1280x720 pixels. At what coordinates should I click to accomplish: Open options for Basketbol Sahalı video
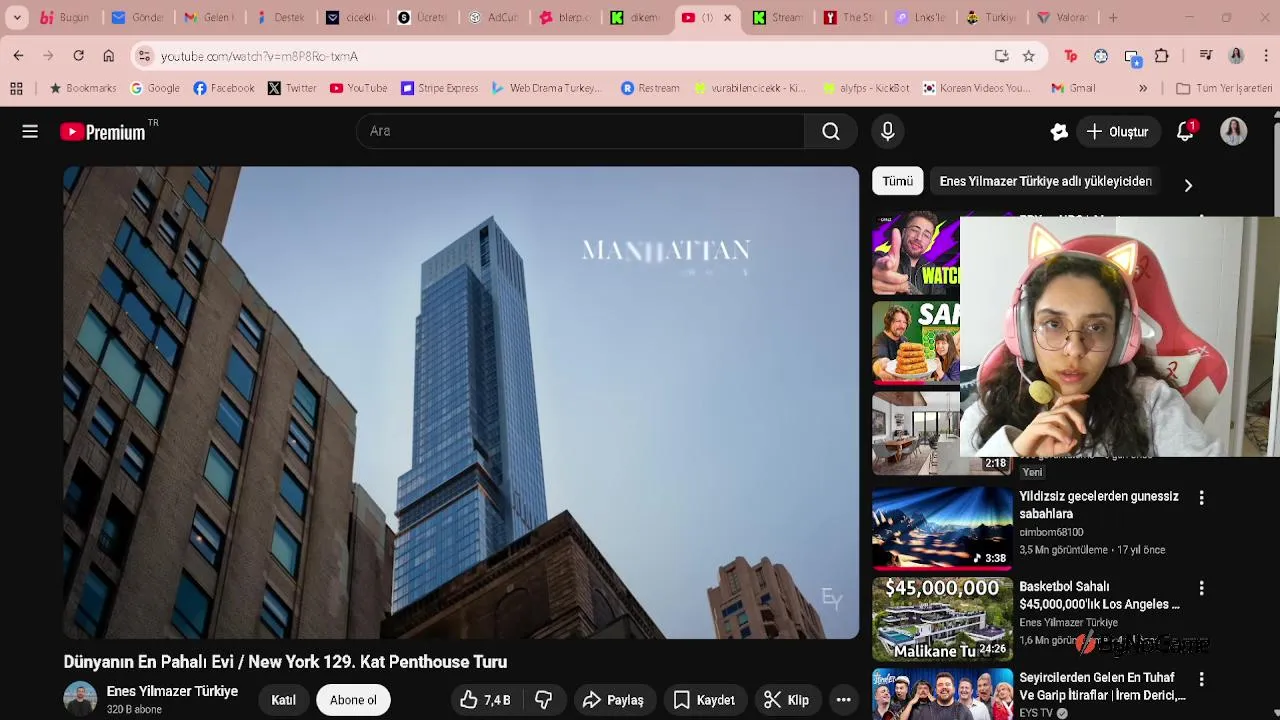point(1201,588)
